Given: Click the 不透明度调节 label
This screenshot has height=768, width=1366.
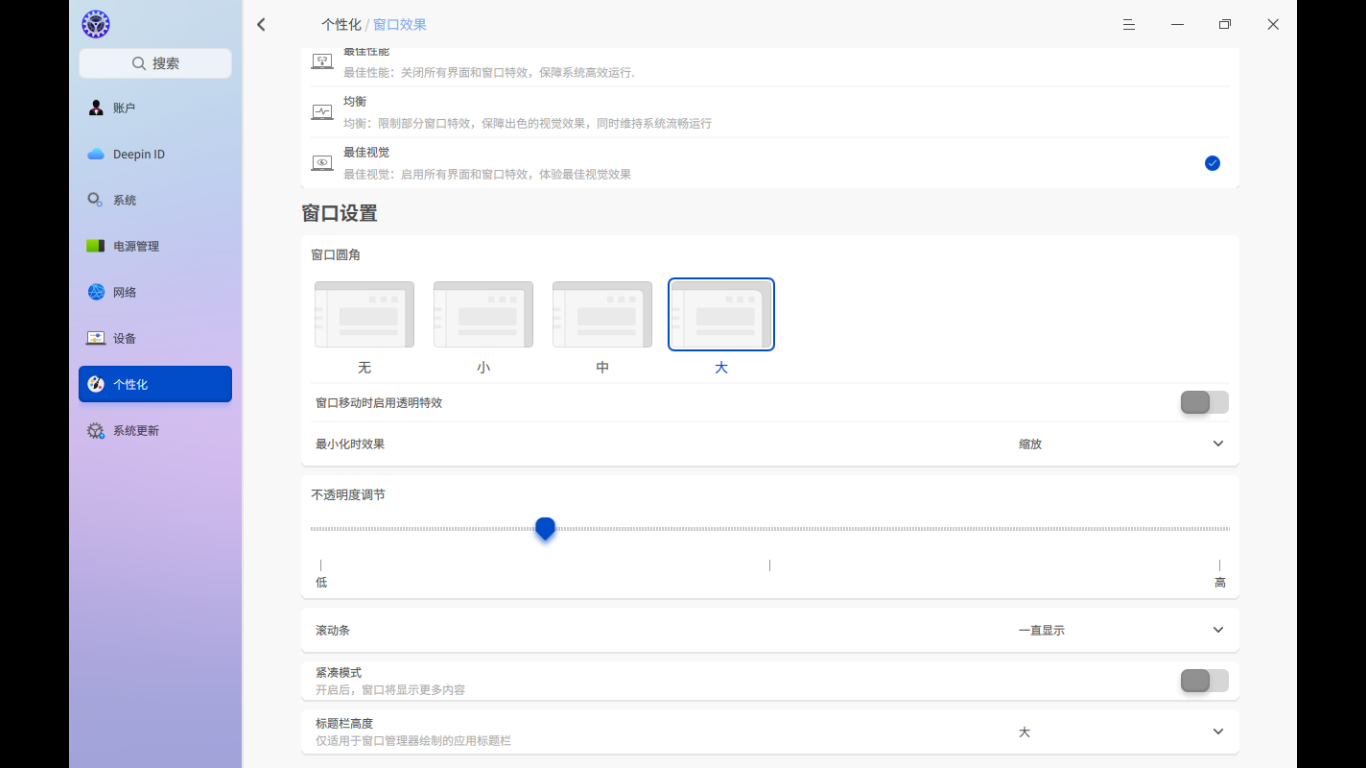Looking at the screenshot, I should click(x=348, y=495).
